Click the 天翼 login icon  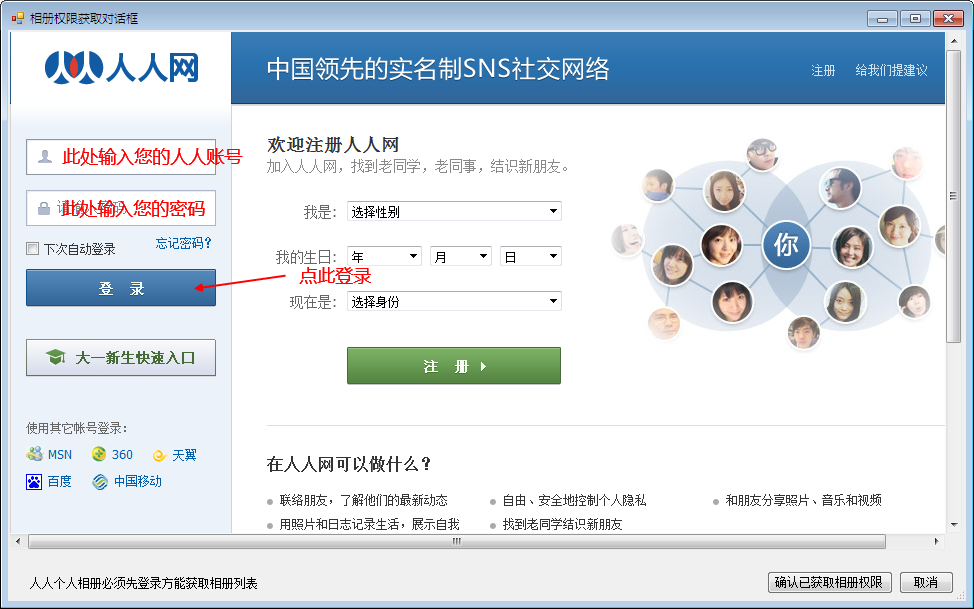(x=160, y=456)
